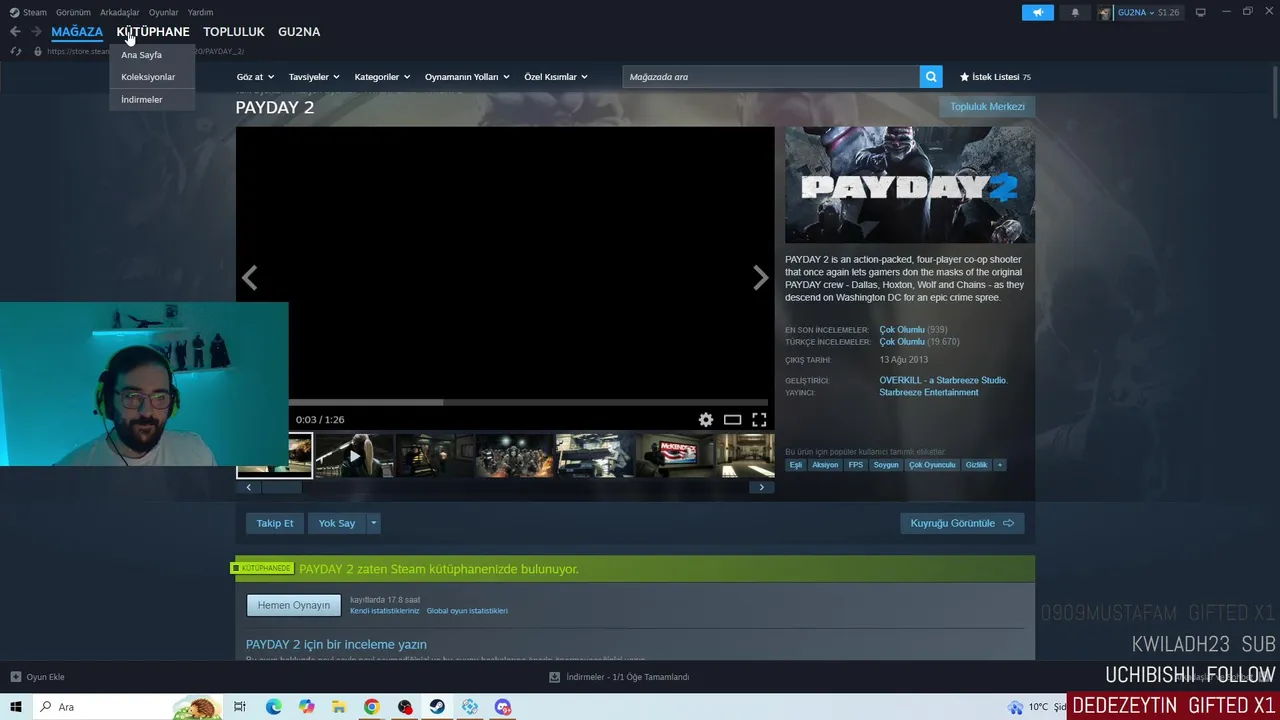Open the announcements megaphone button
The width and height of the screenshot is (1280, 720).
1038,12
